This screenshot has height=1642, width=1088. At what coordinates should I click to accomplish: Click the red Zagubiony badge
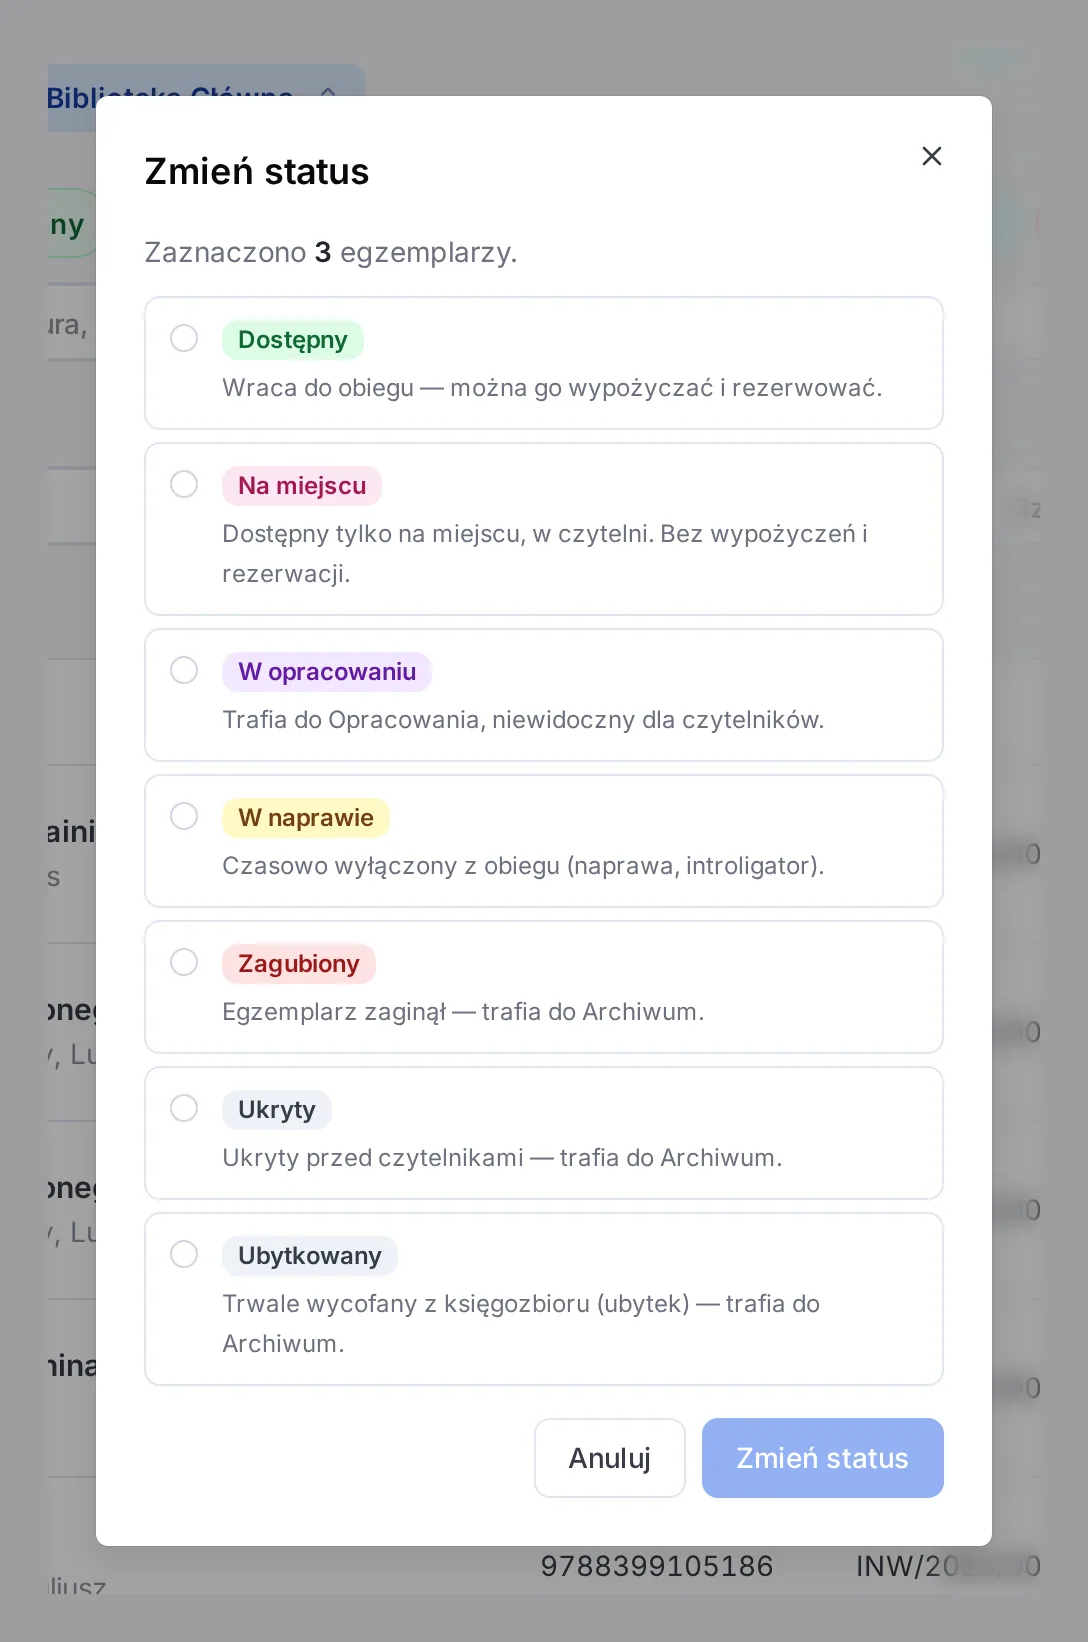298,964
